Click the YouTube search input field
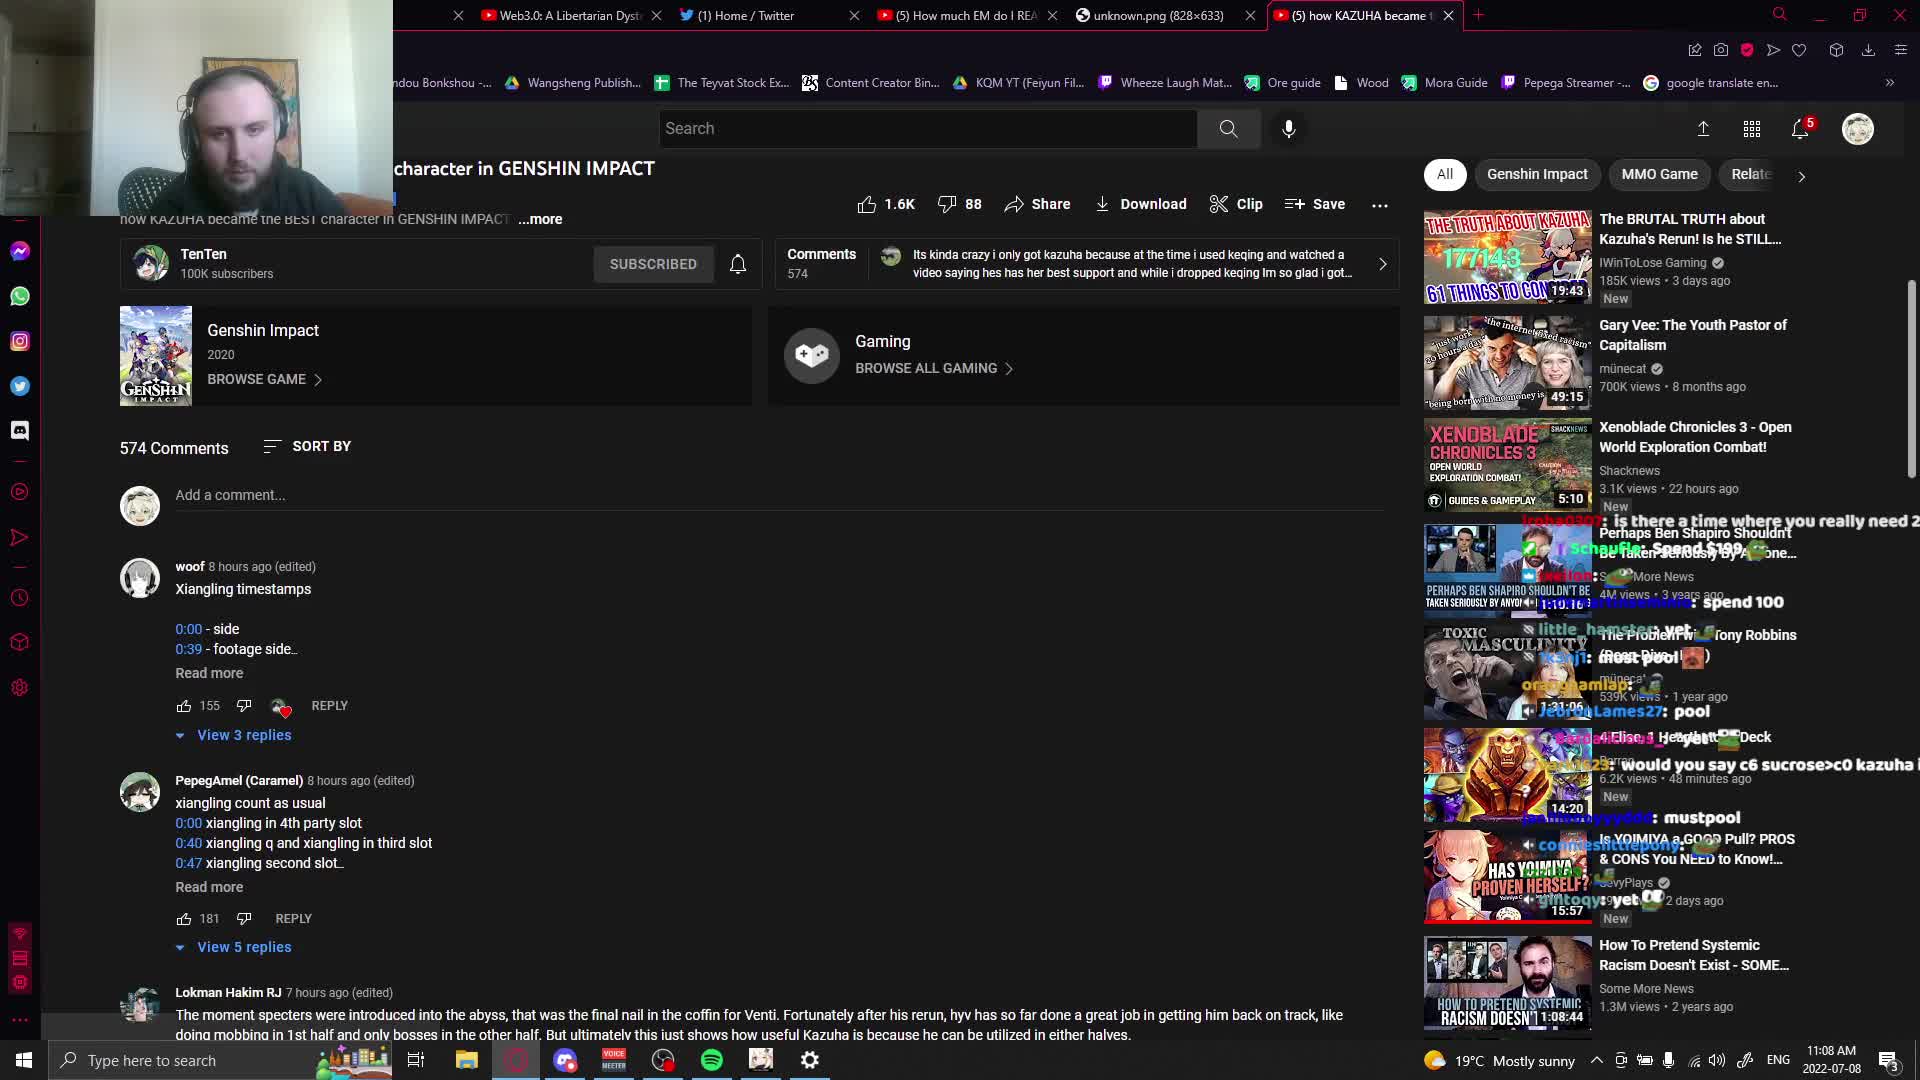The image size is (1920, 1080). (x=928, y=128)
